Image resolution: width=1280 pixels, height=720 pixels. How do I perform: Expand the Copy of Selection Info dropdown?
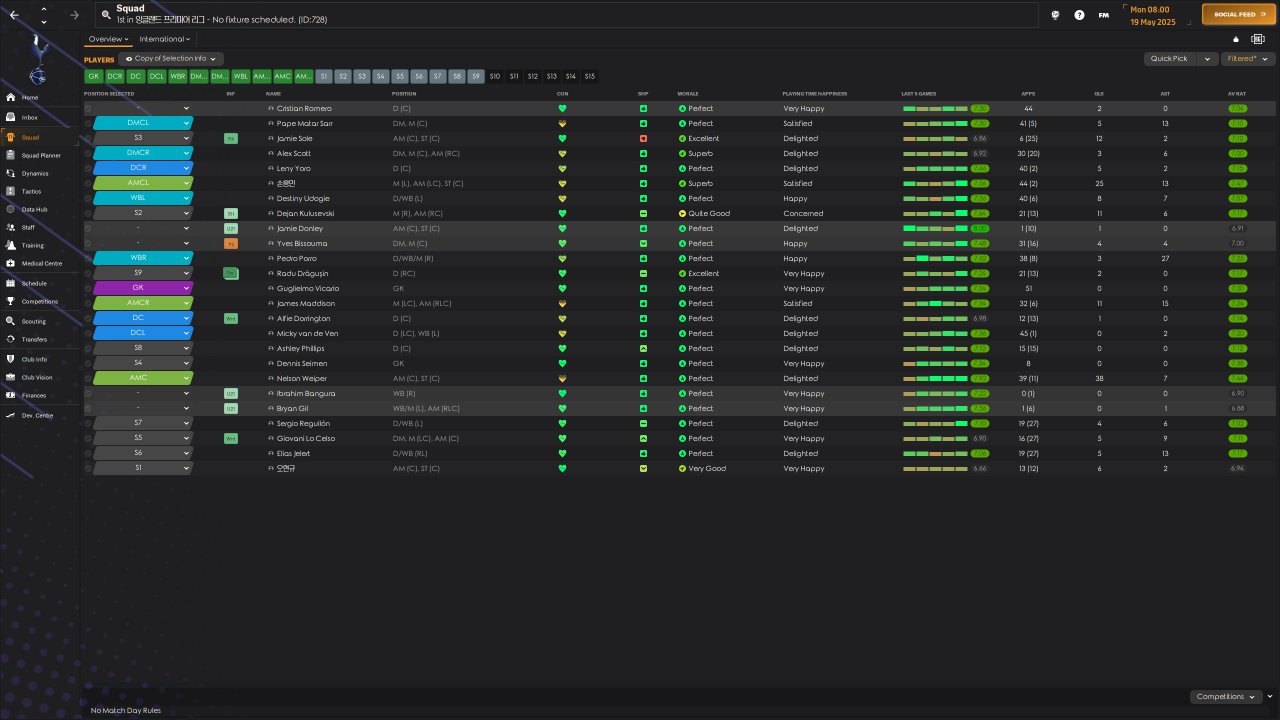(x=170, y=59)
